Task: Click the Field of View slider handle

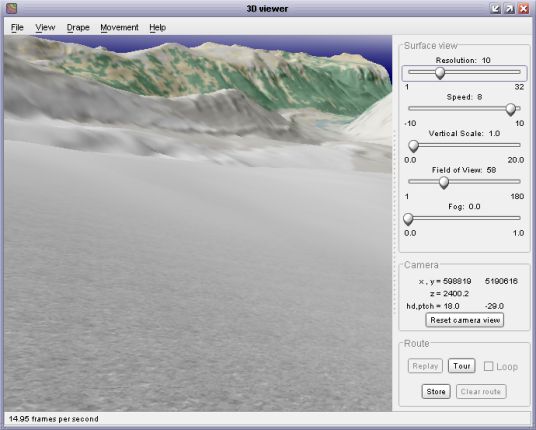Action: click(x=444, y=183)
